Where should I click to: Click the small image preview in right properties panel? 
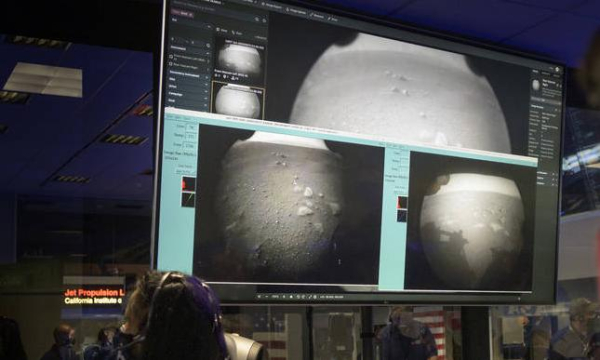point(536,85)
